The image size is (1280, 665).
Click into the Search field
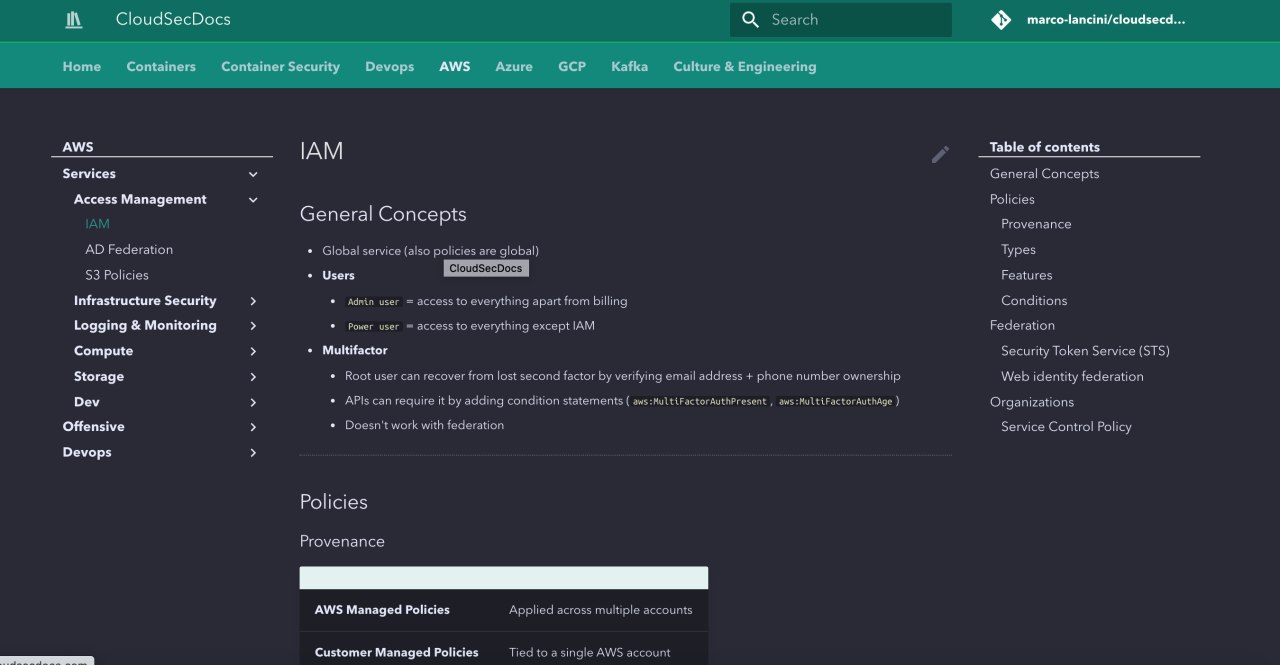(841, 19)
